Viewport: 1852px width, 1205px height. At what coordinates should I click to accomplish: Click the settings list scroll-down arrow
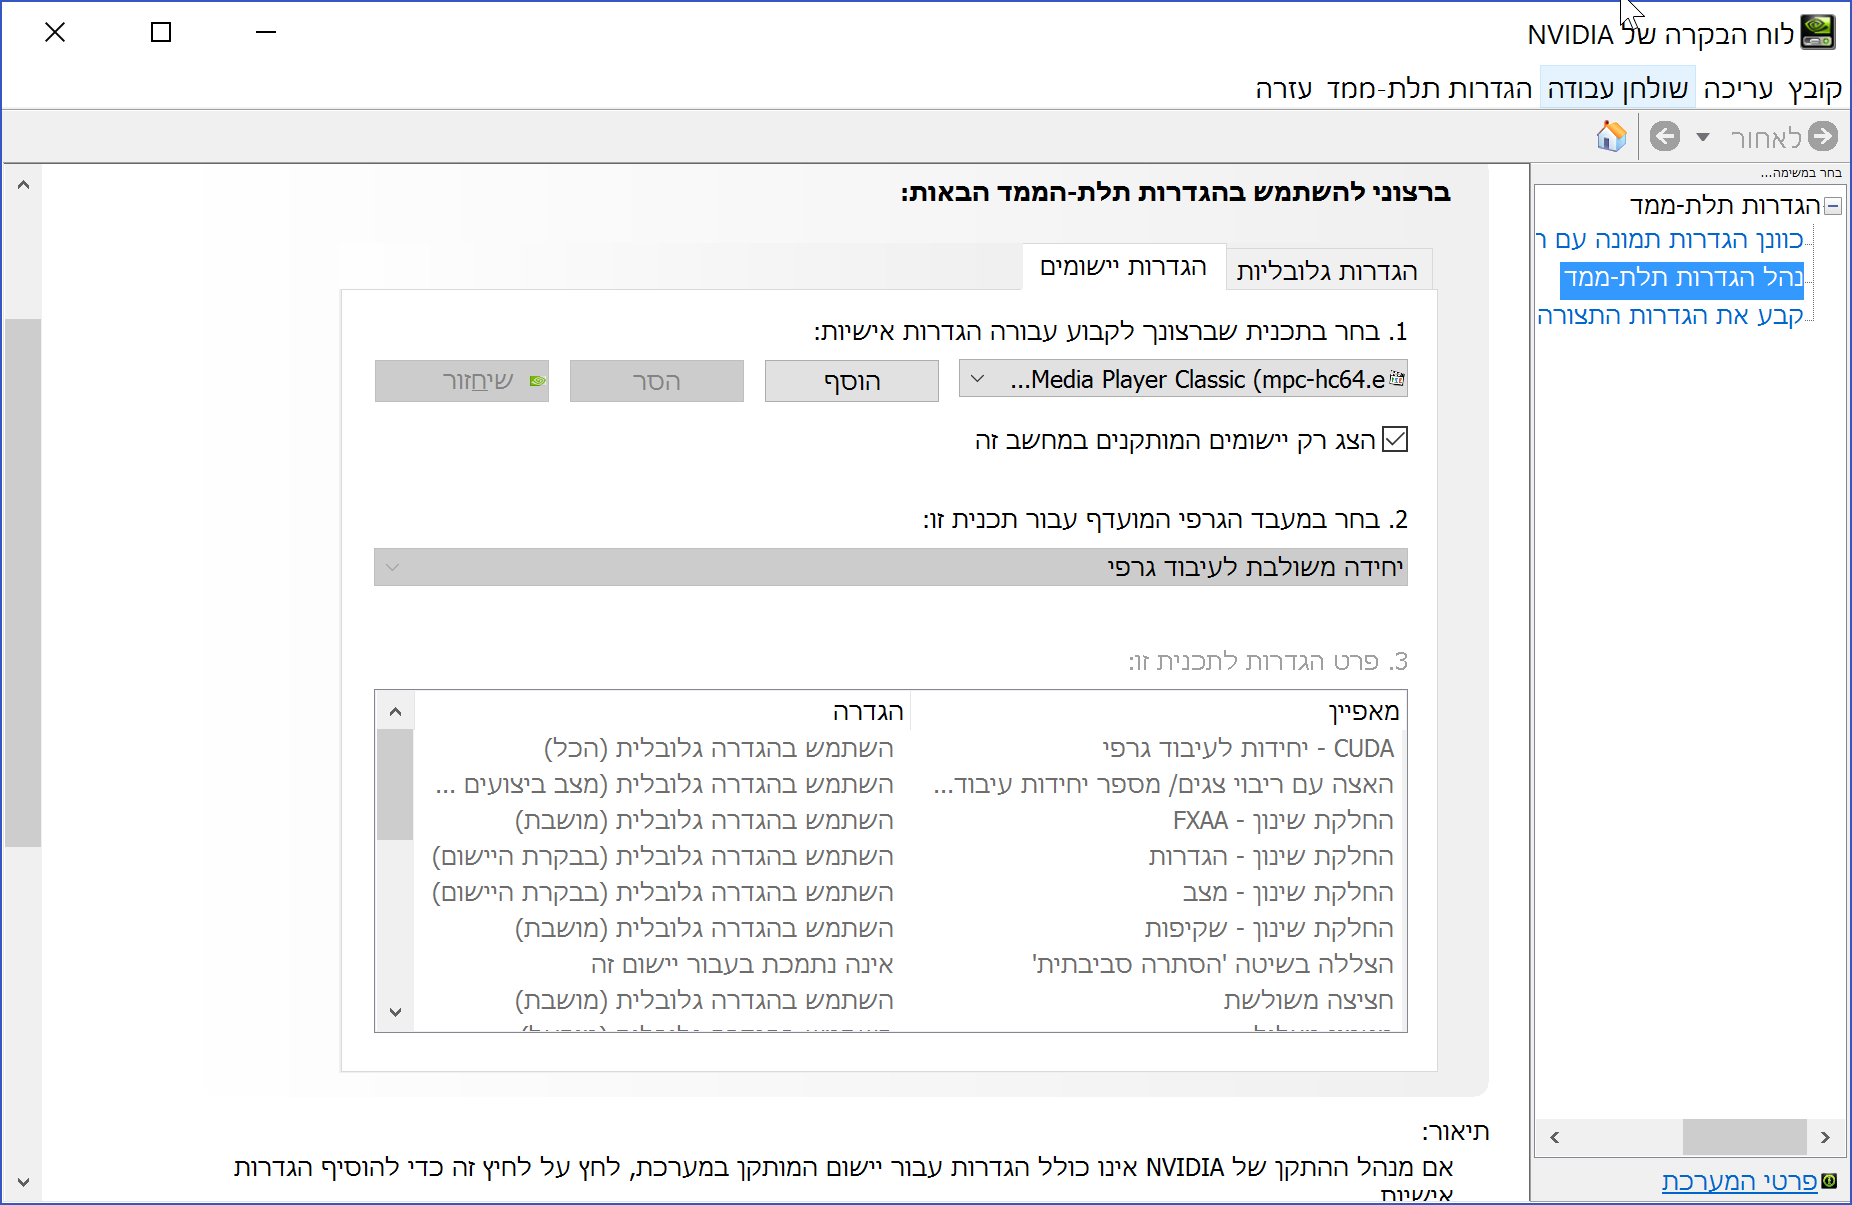[x=395, y=1012]
